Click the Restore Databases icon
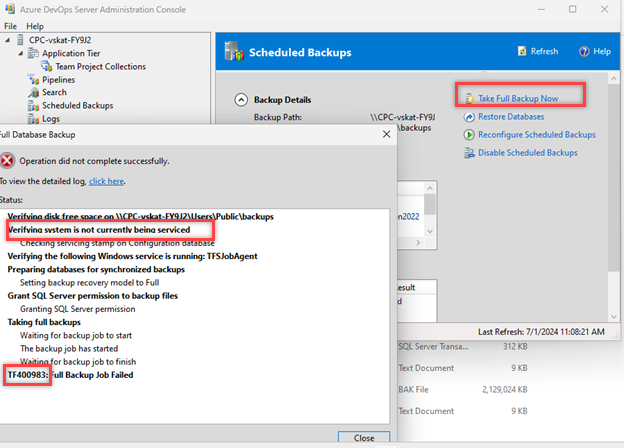Viewport: 624px width, 448px height. click(x=468, y=116)
